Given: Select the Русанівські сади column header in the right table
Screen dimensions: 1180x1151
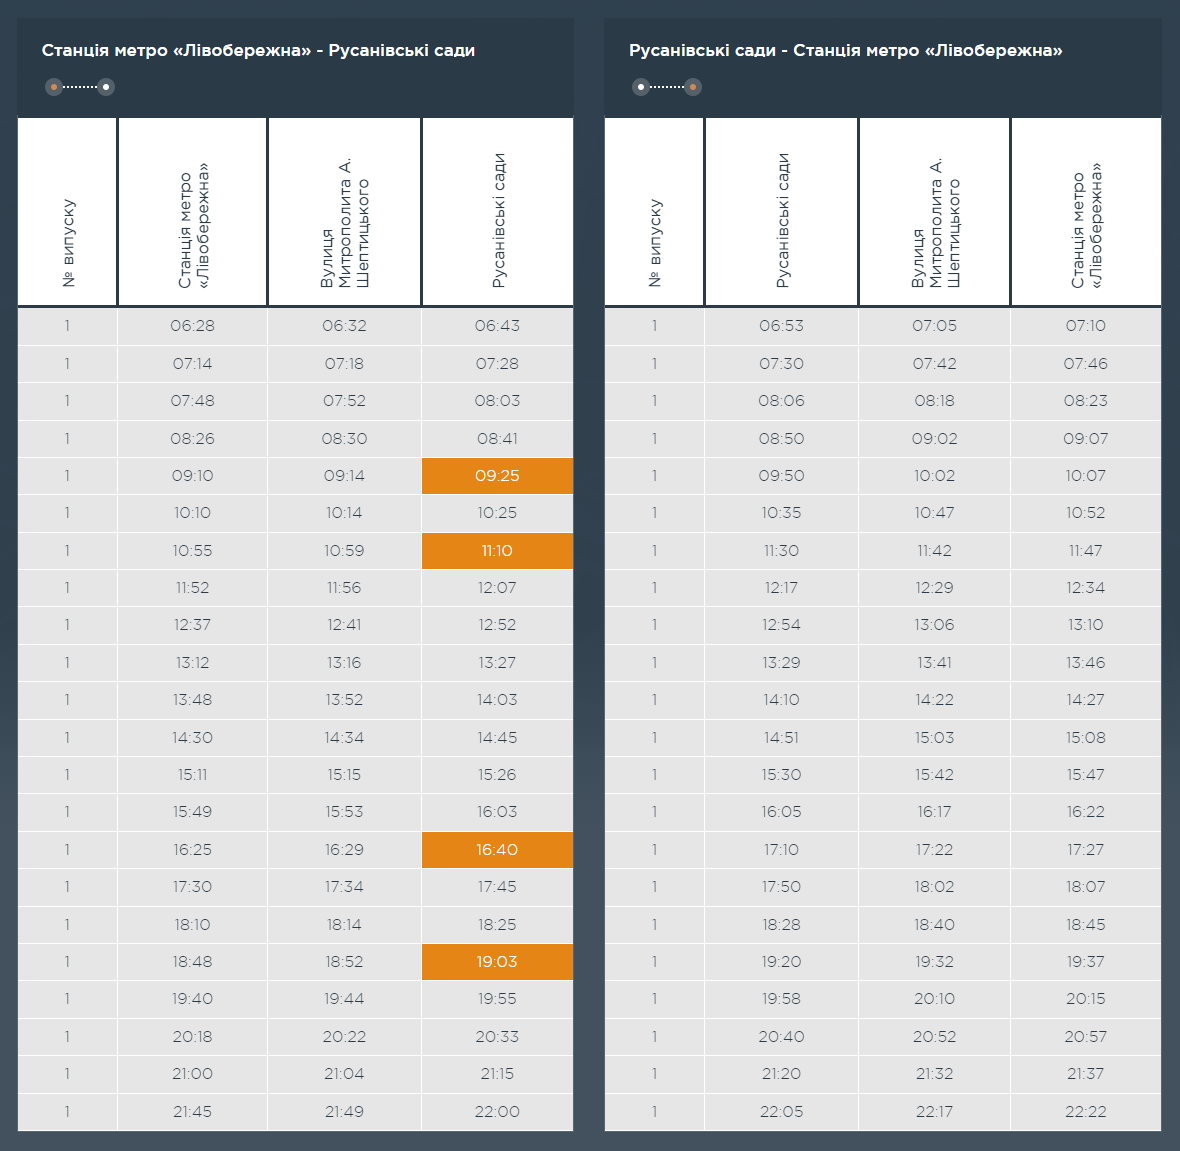Looking at the screenshot, I should click(782, 212).
